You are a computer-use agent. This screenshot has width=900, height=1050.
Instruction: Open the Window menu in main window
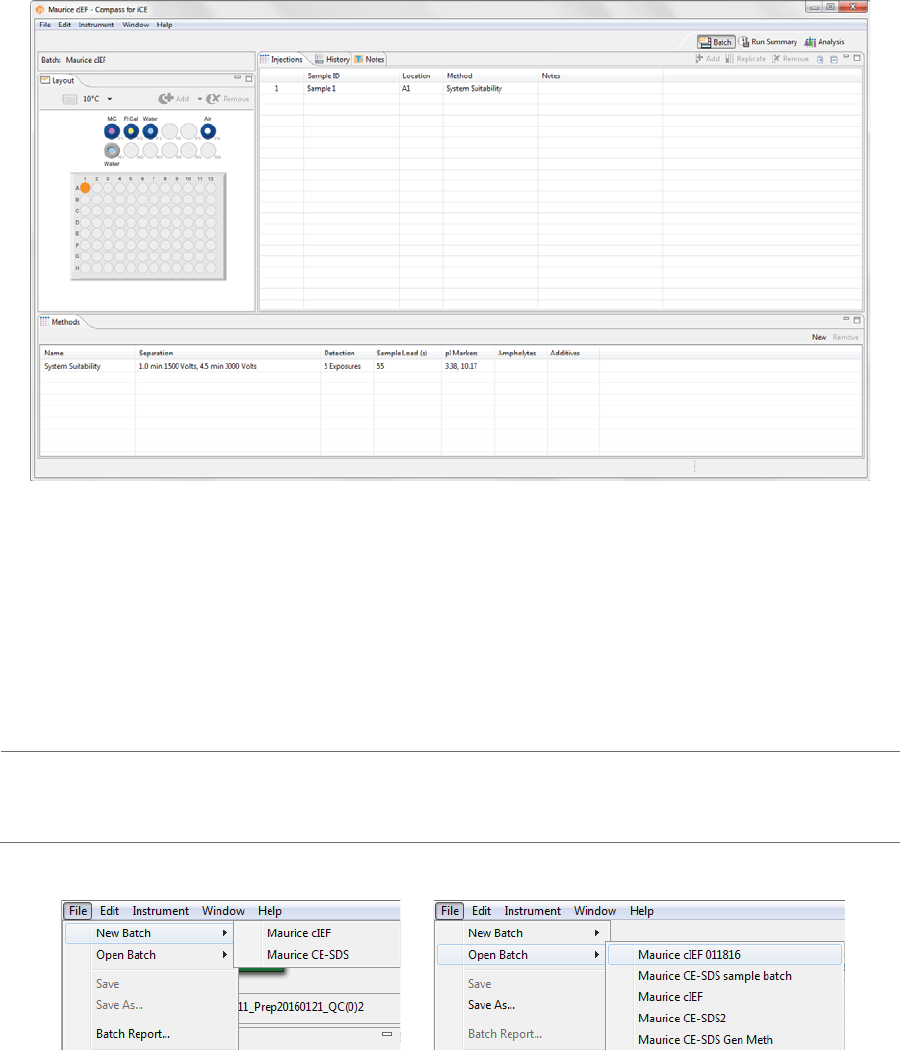click(135, 25)
